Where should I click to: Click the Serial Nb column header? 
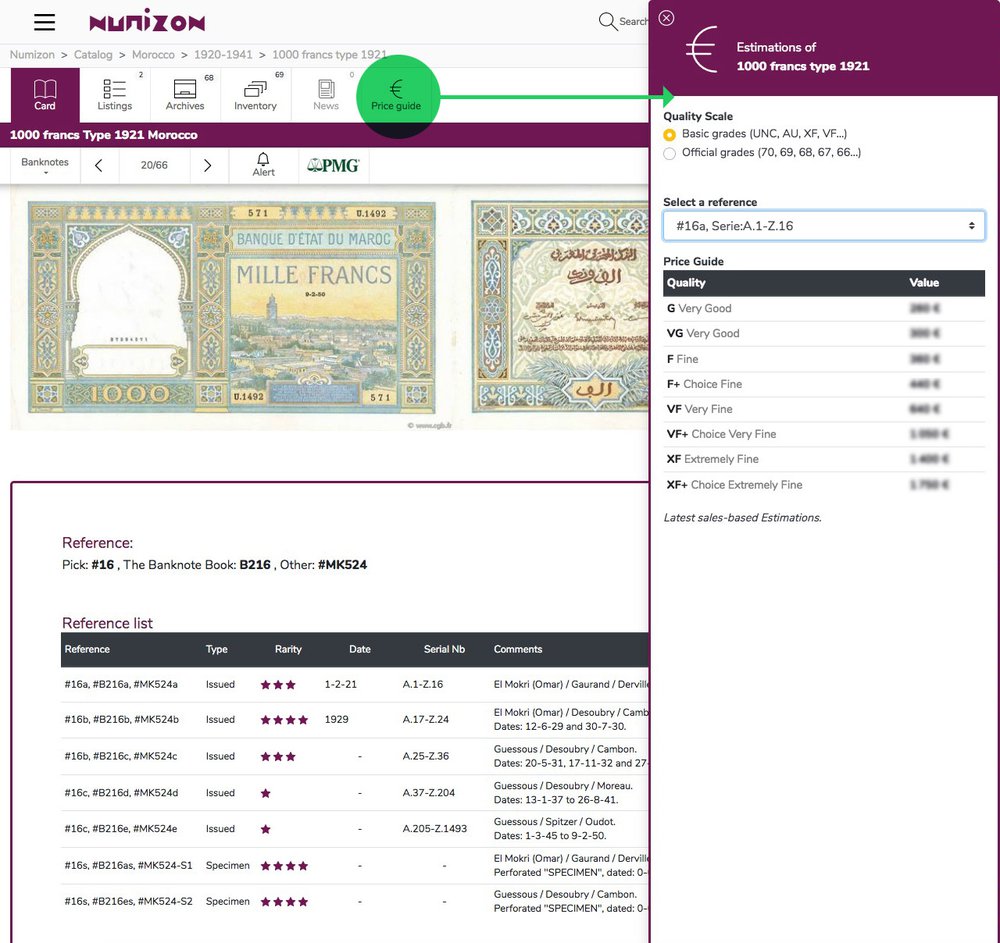445,649
